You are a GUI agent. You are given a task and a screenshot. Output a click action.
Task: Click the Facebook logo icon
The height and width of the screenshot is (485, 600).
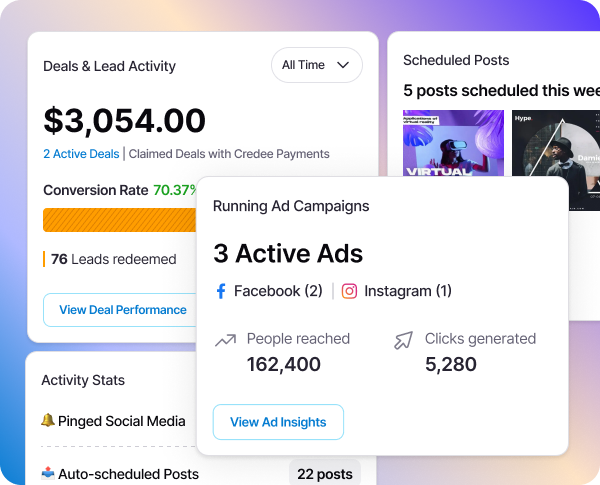[x=221, y=291]
